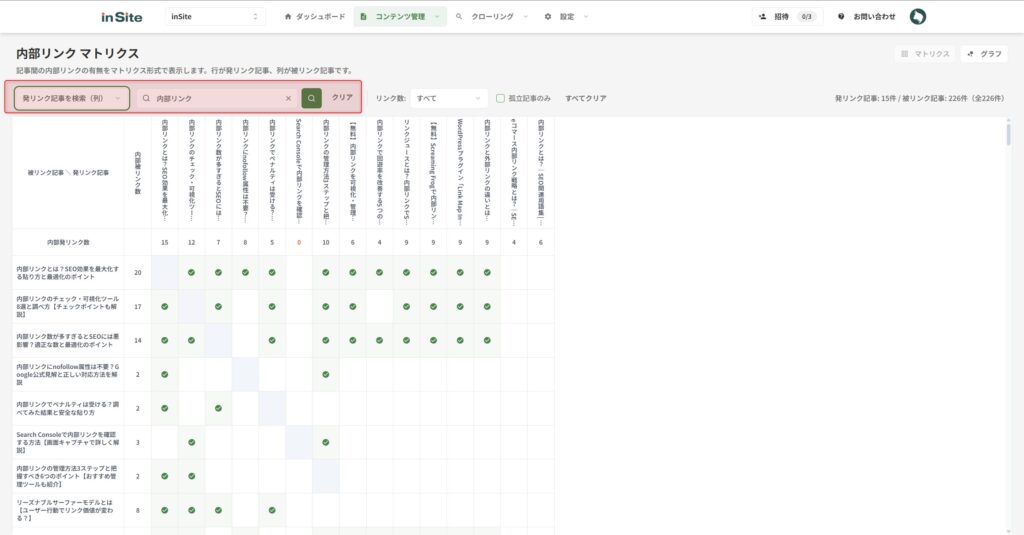
Task: Click the 招待 invite button
Action: coord(788,17)
